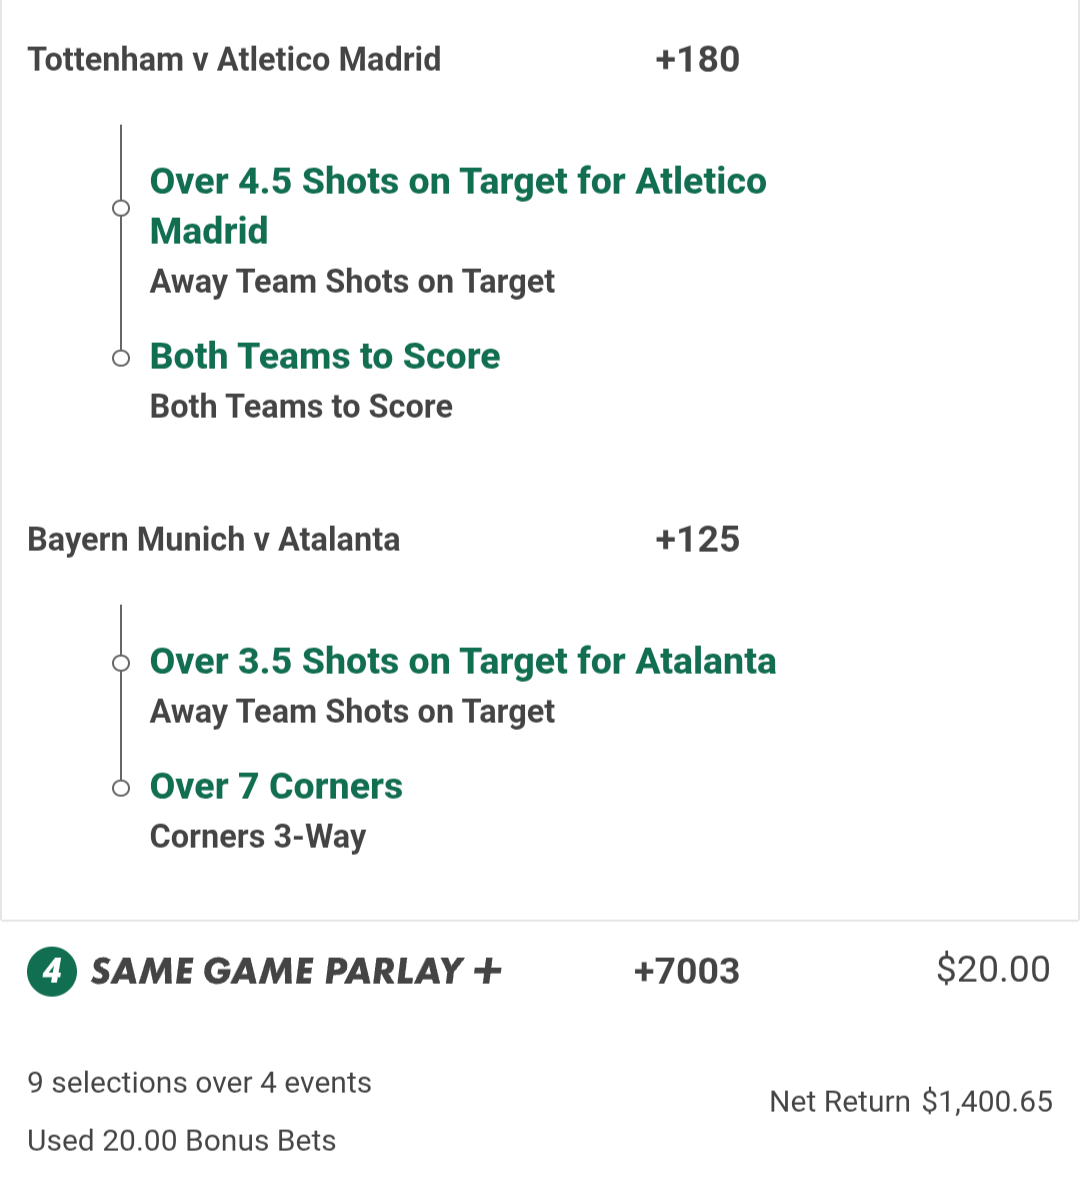Click the green 4 badge beside Same Game Parlay

point(52,971)
